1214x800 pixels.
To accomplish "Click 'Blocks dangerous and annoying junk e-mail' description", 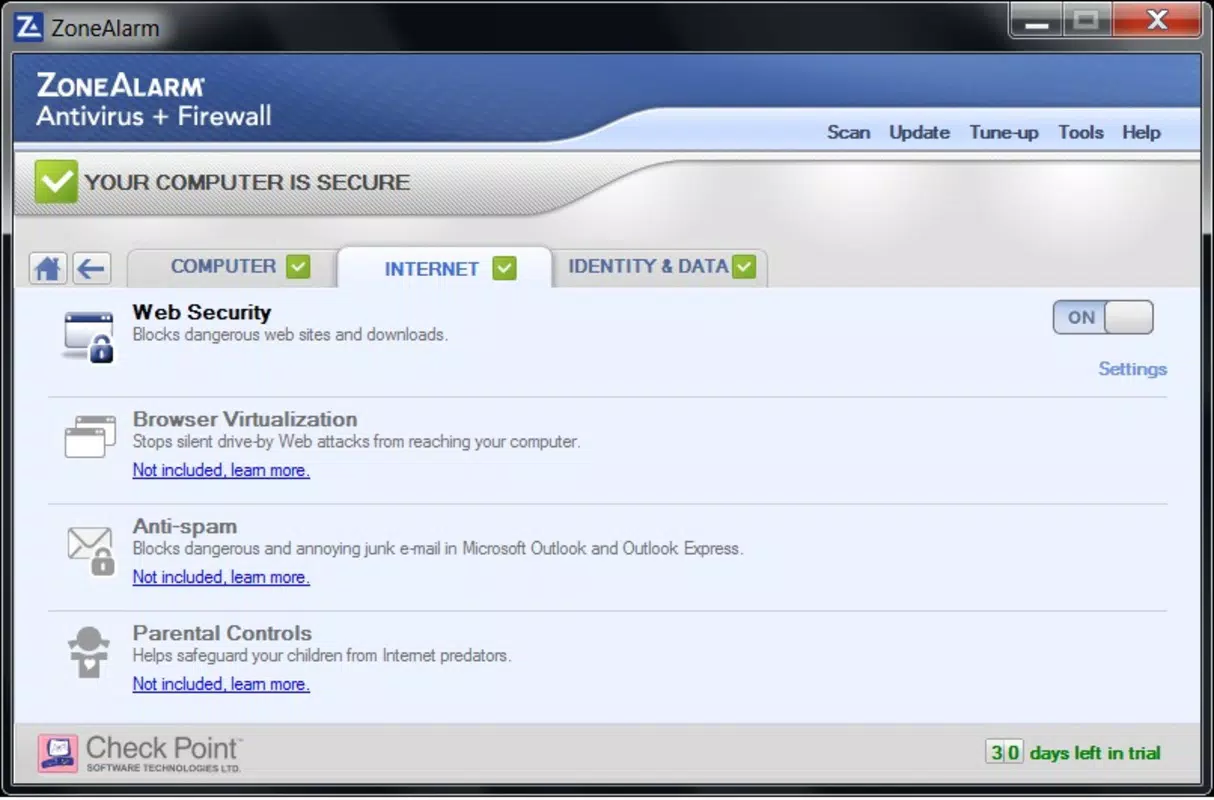I will (438, 548).
